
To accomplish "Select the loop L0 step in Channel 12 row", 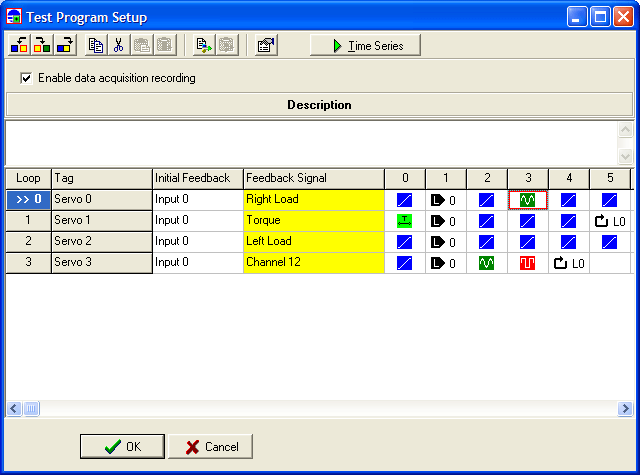I will 569,263.
